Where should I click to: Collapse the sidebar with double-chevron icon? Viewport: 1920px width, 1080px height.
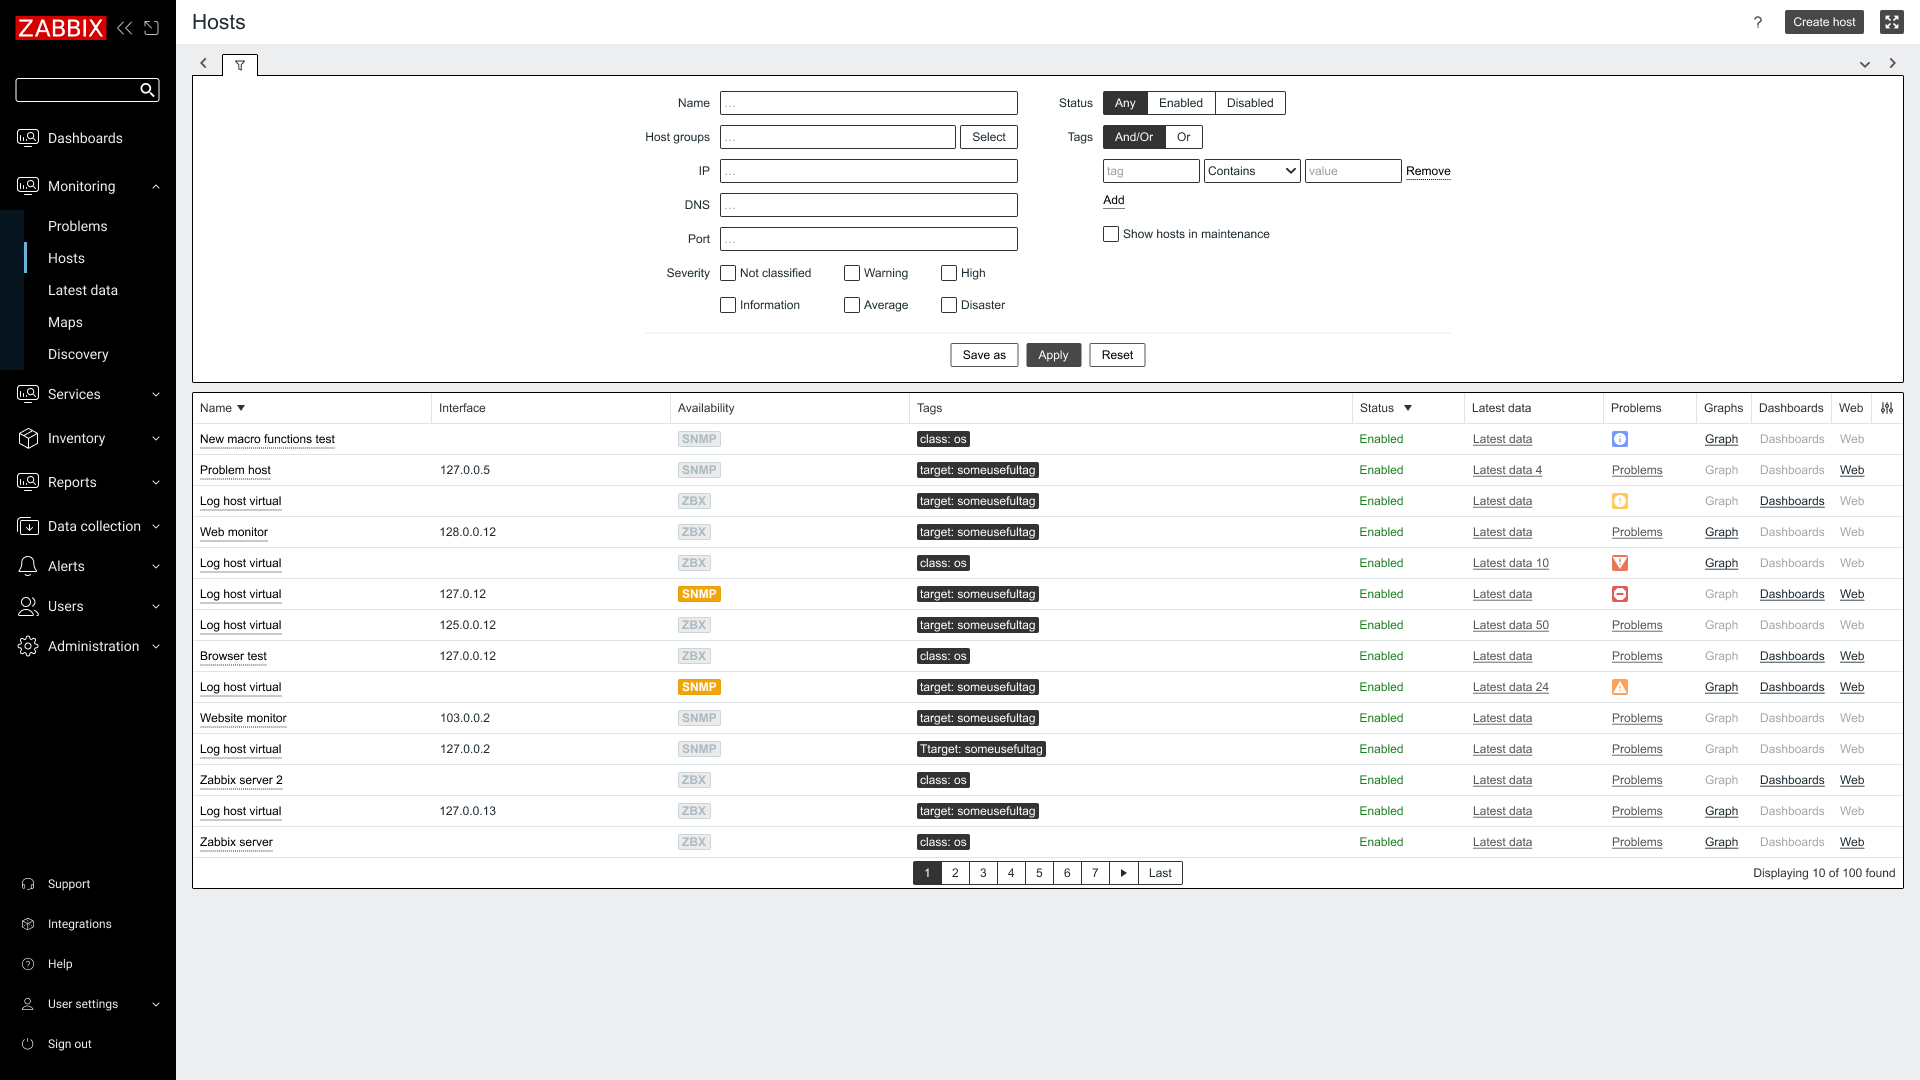(x=124, y=28)
